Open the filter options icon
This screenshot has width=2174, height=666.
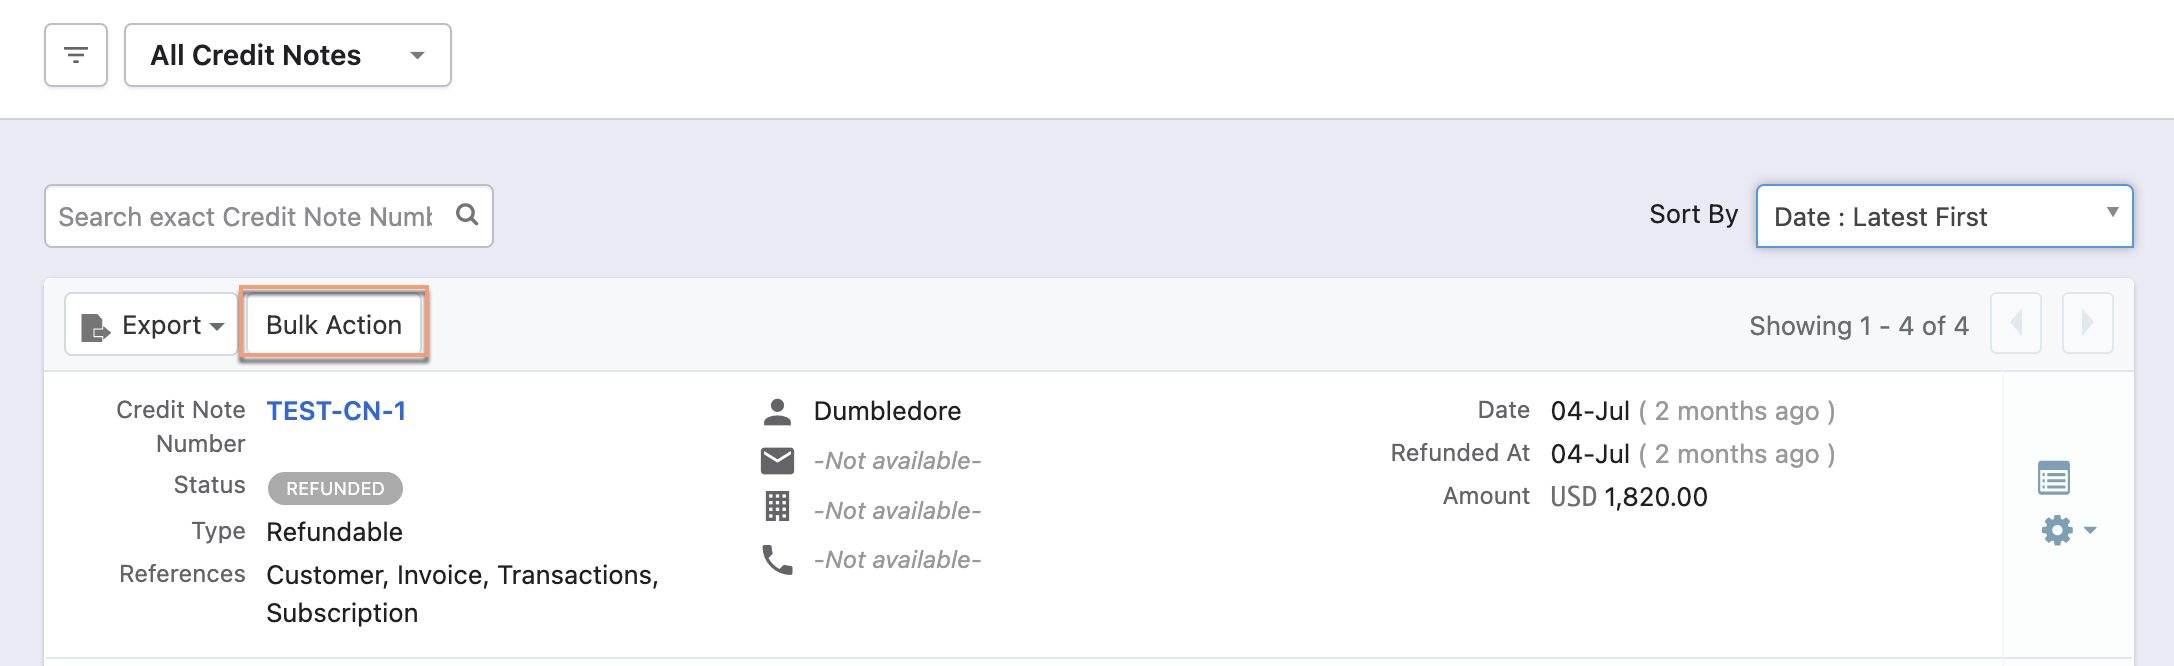[x=76, y=55]
